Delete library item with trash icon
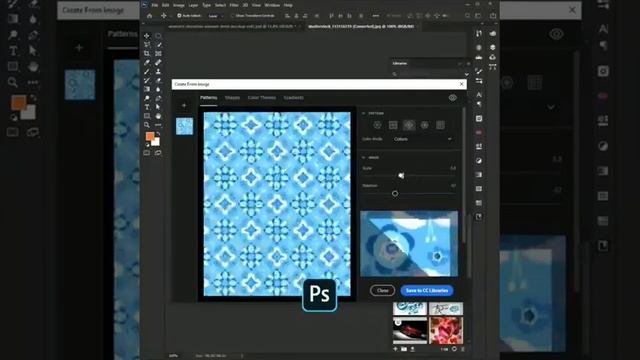The width and height of the screenshot is (640, 360). click(x=463, y=349)
